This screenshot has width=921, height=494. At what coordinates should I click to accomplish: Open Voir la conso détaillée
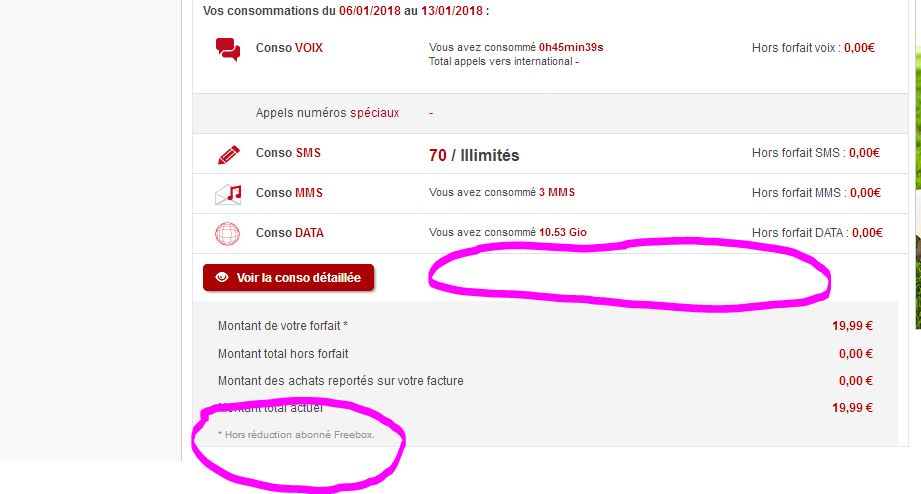(288, 277)
